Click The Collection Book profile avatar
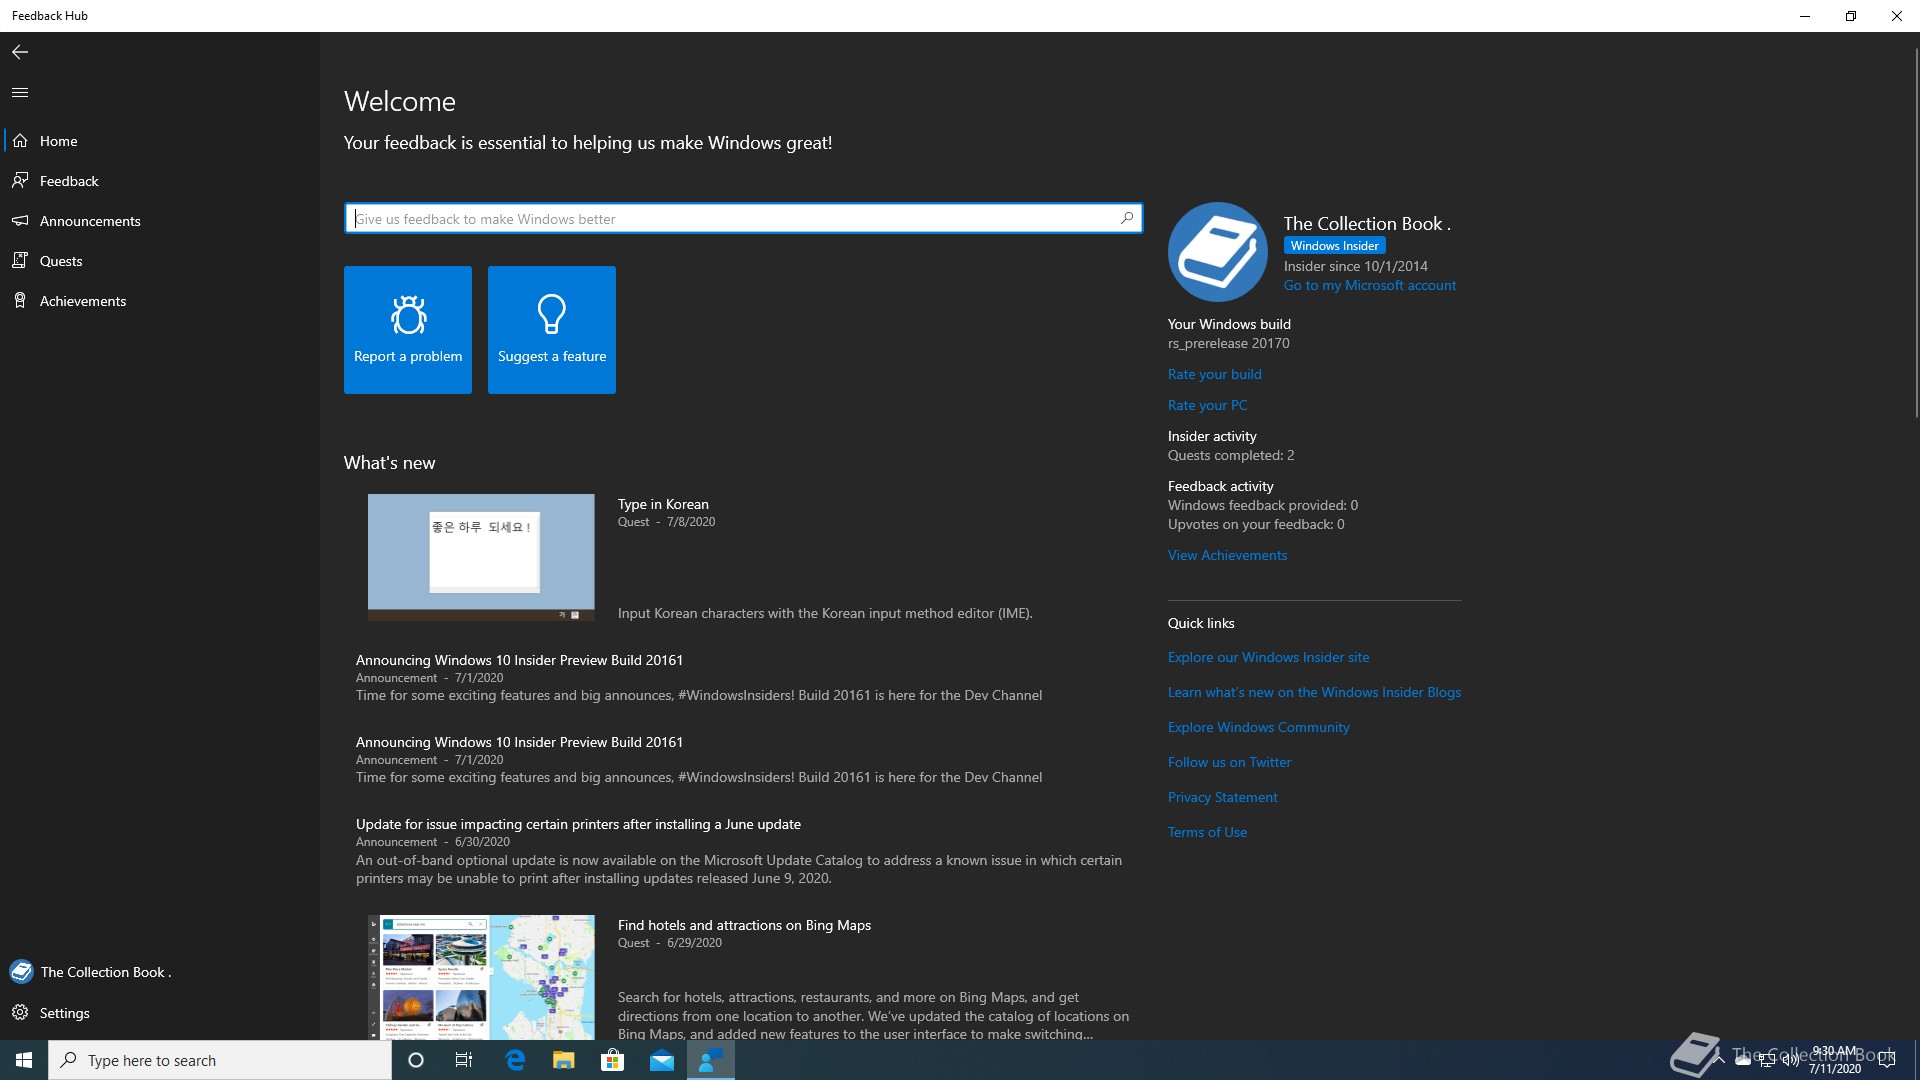This screenshot has width=1920, height=1080. tap(1218, 252)
